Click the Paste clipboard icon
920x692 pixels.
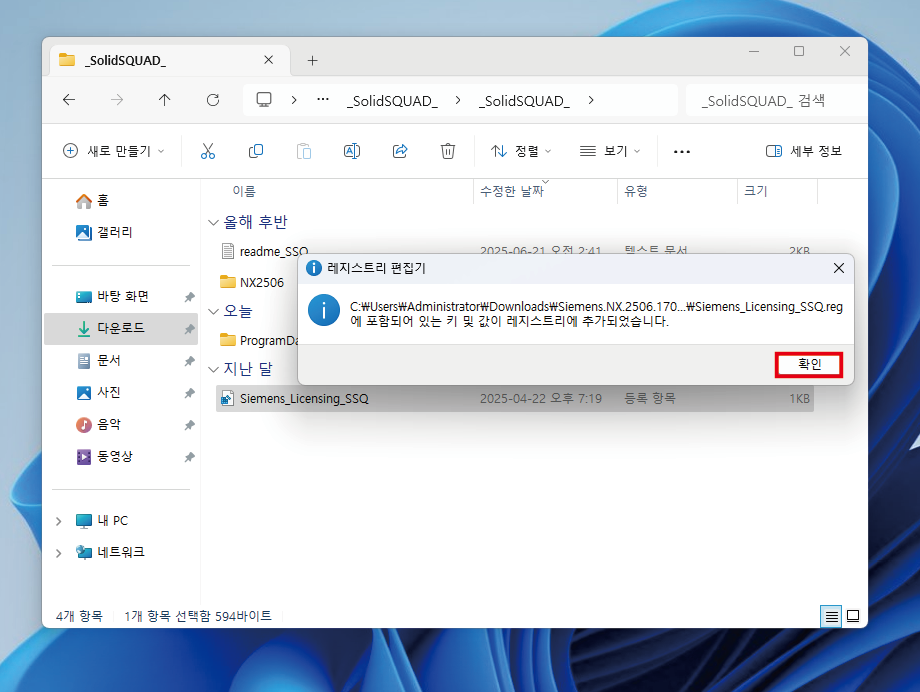pyautogui.click(x=304, y=151)
